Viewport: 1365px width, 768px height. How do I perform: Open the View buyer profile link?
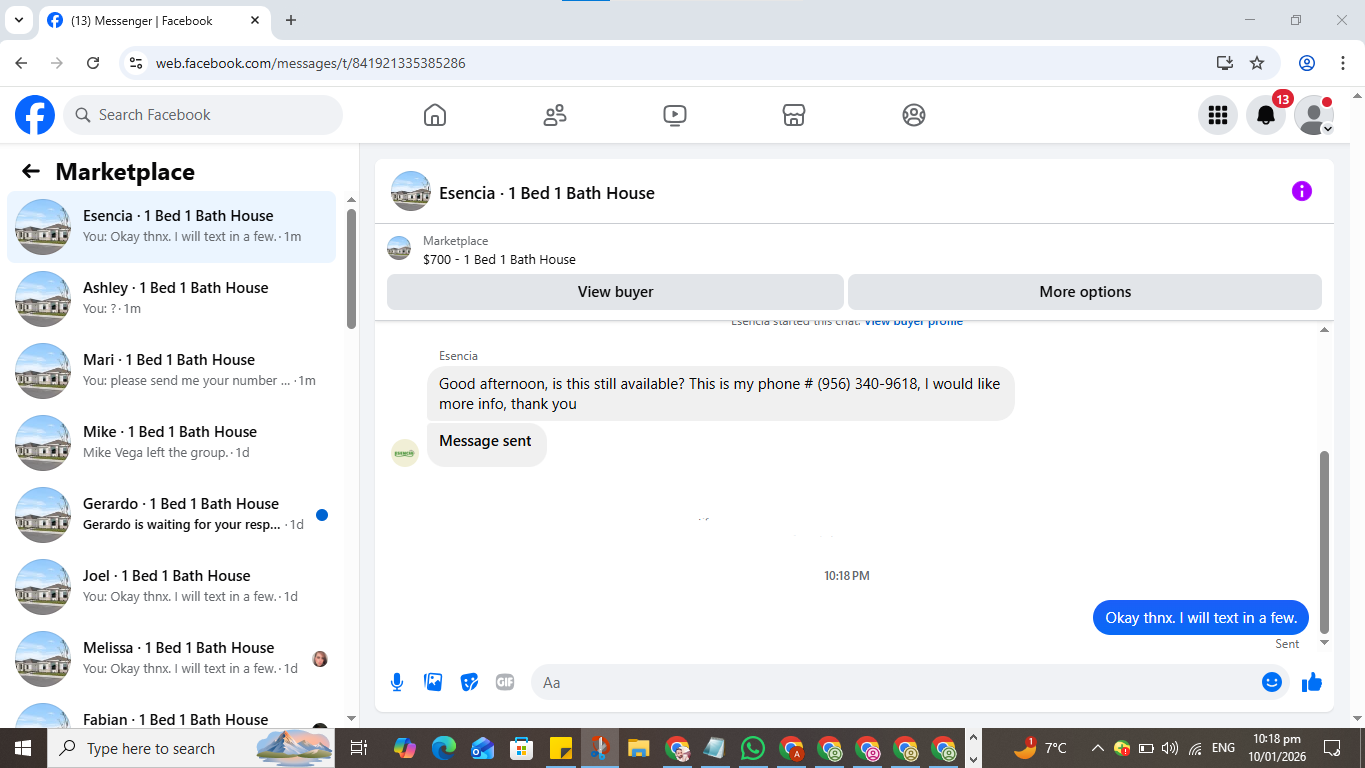click(x=913, y=322)
